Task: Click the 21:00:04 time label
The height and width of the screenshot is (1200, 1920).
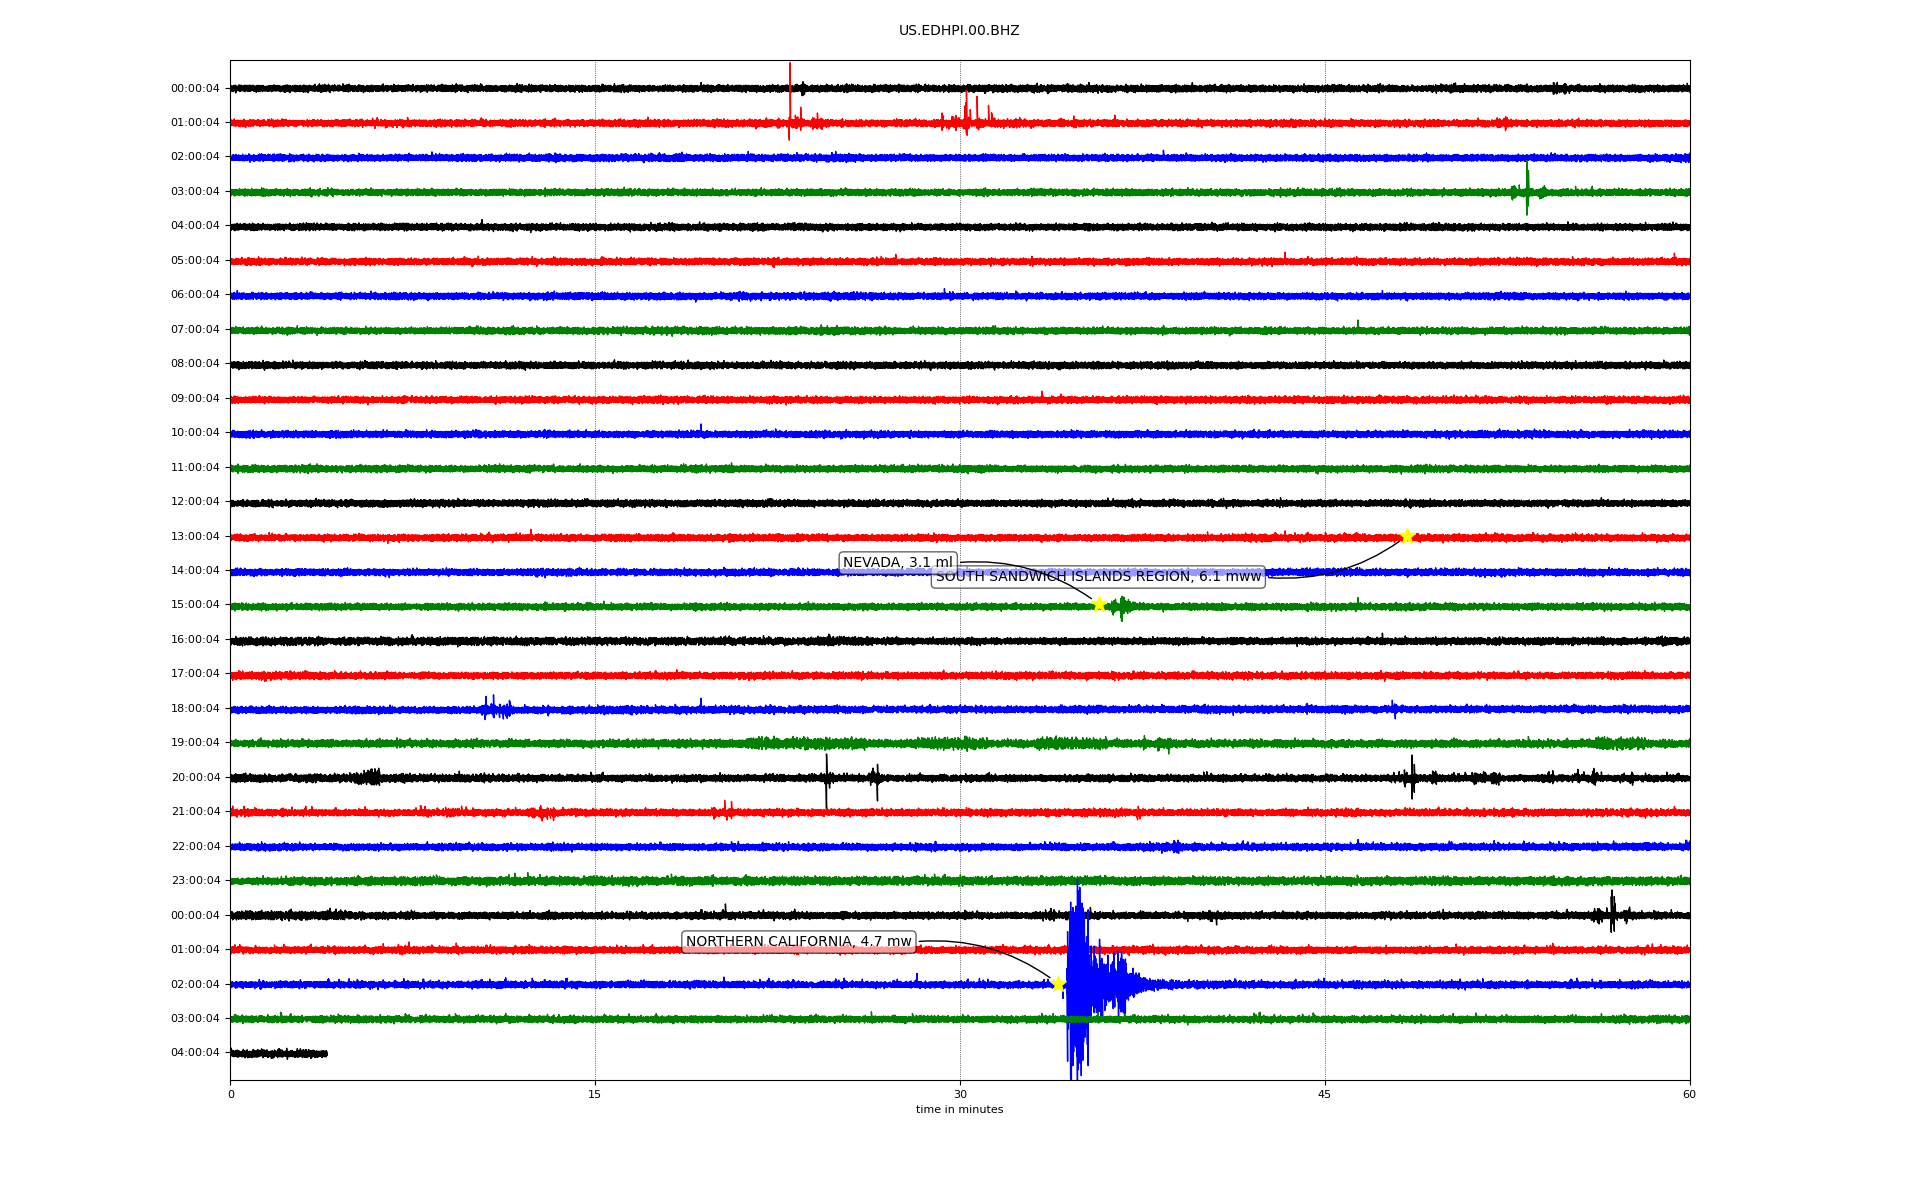Action: [195, 812]
